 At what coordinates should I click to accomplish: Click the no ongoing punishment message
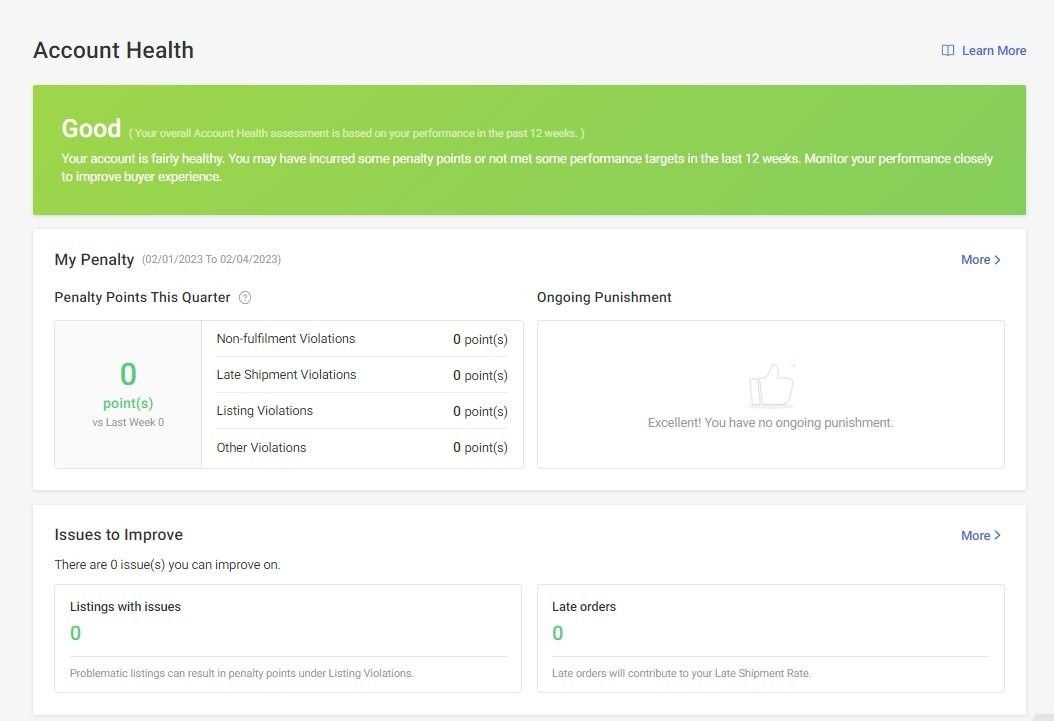coord(770,423)
